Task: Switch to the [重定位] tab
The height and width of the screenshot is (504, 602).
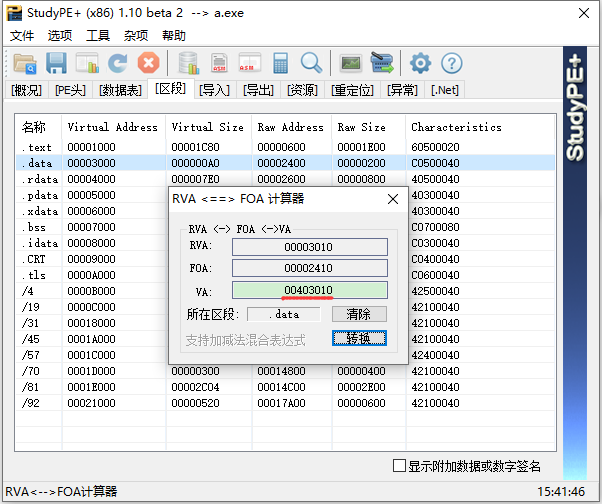Action: tap(352, 90)
